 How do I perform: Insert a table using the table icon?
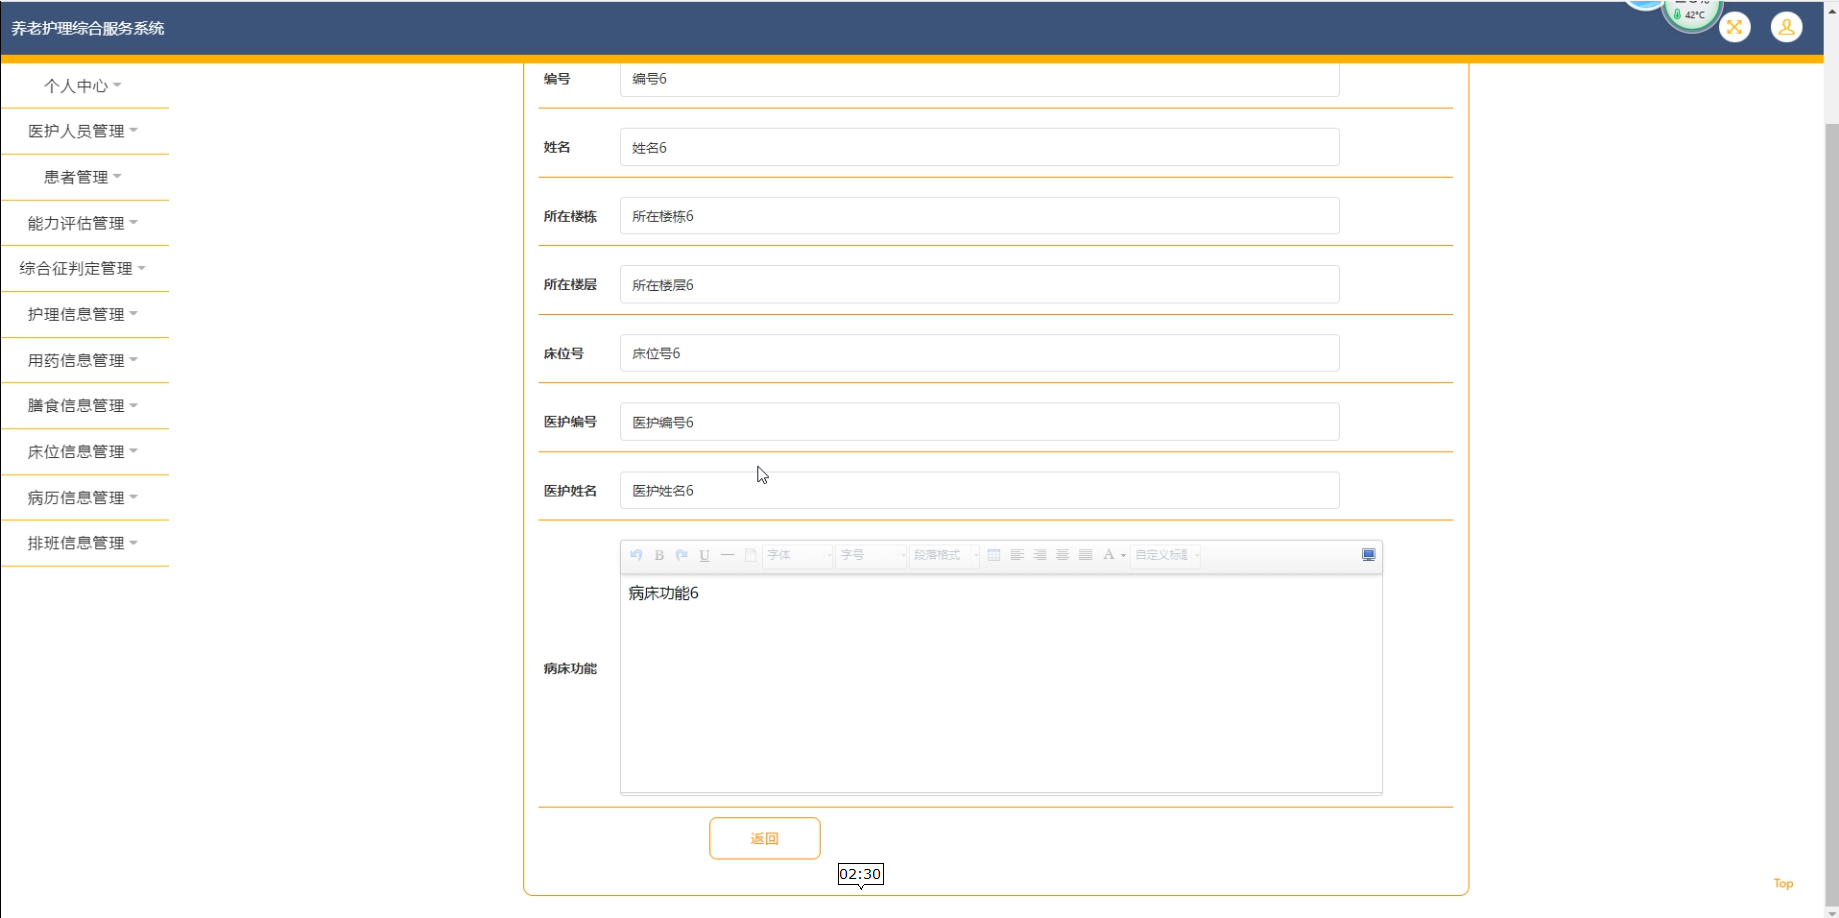click(x=994, y=555)
